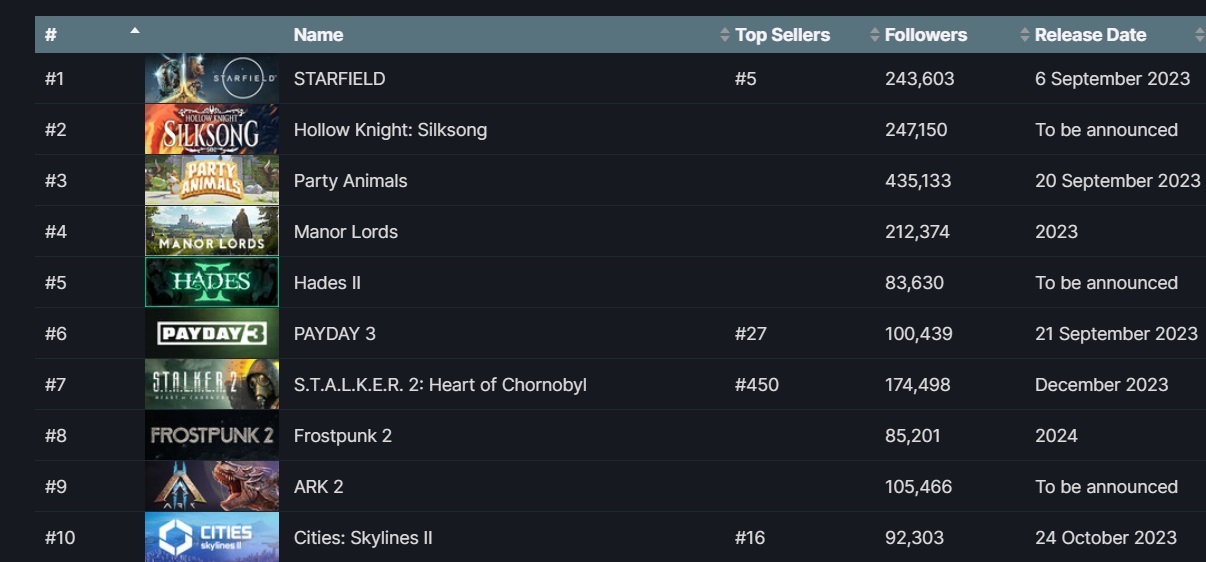Sort the table by Name header
Viewport: 1206px width, 562px height.
click(318, 35)
